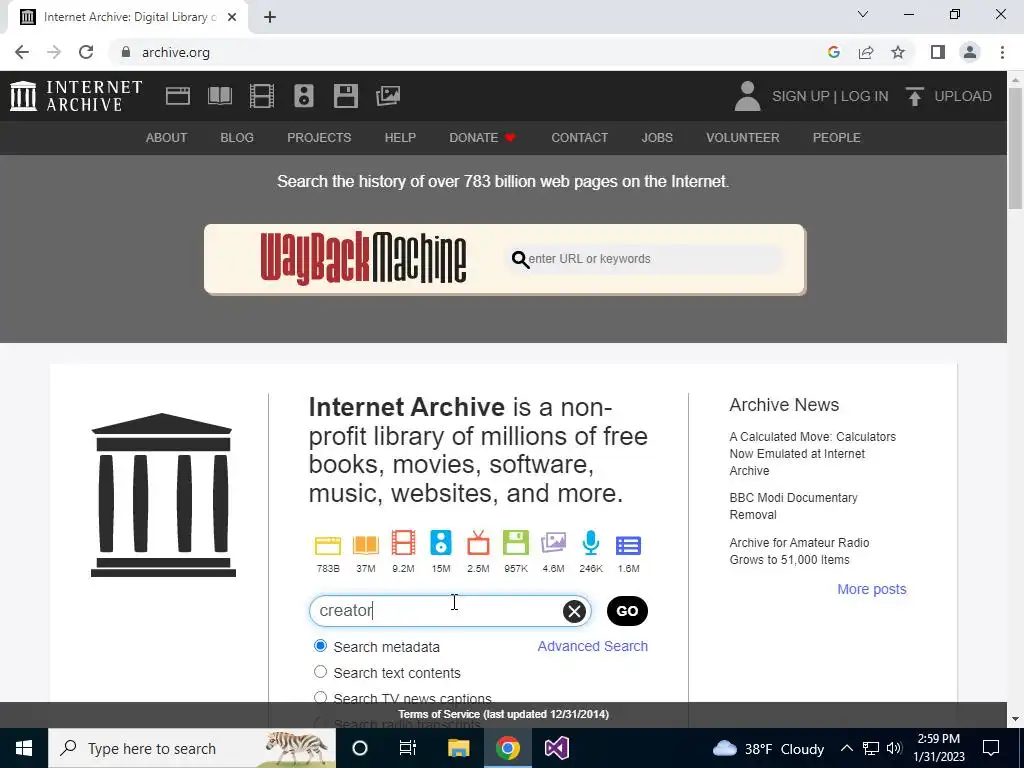1024x768 pixels.
Task: Open the PROJECTS menu item
Action: coord(319,138)
